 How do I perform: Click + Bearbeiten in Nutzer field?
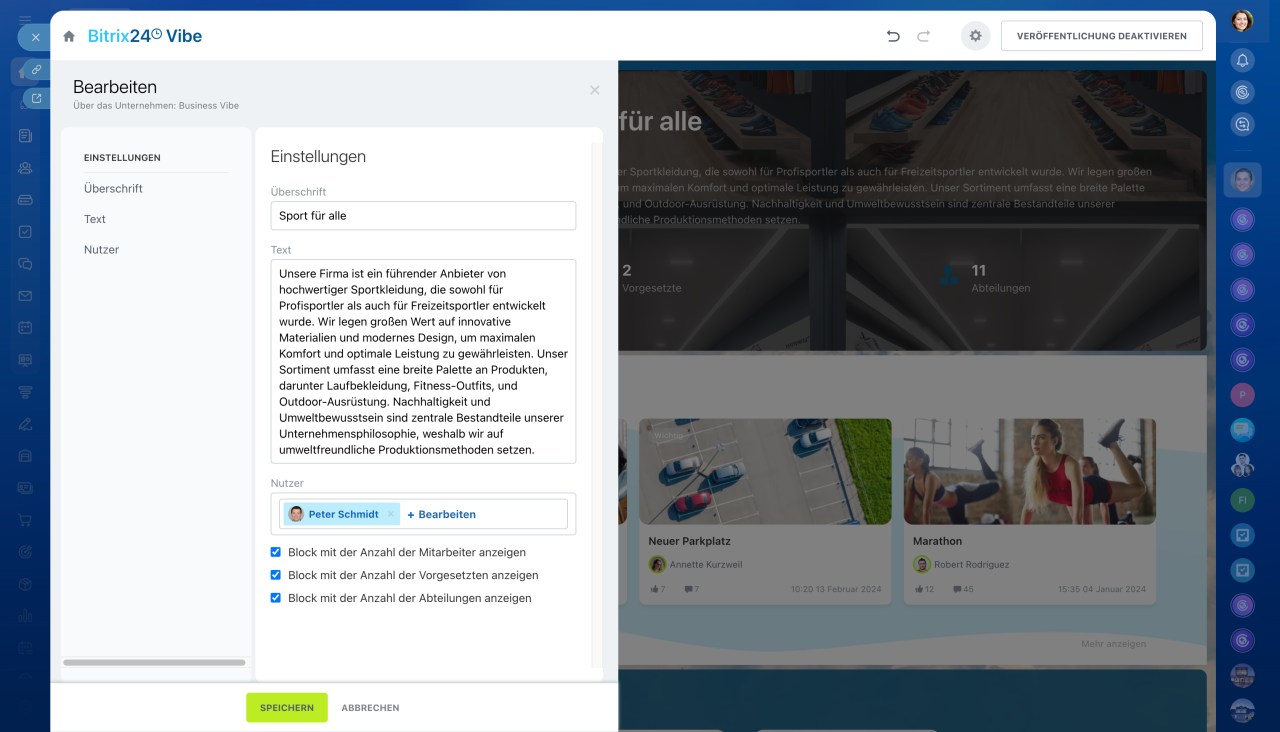441,514
